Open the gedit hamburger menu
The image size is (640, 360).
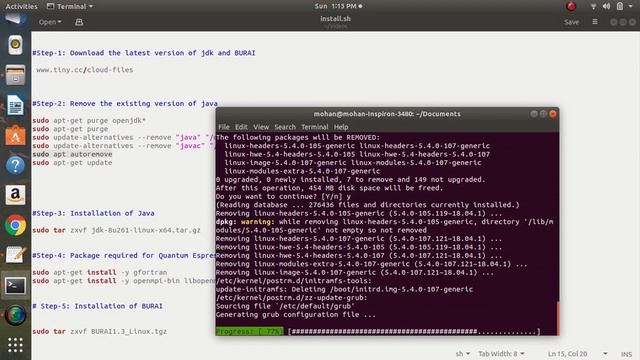(595, 22)
